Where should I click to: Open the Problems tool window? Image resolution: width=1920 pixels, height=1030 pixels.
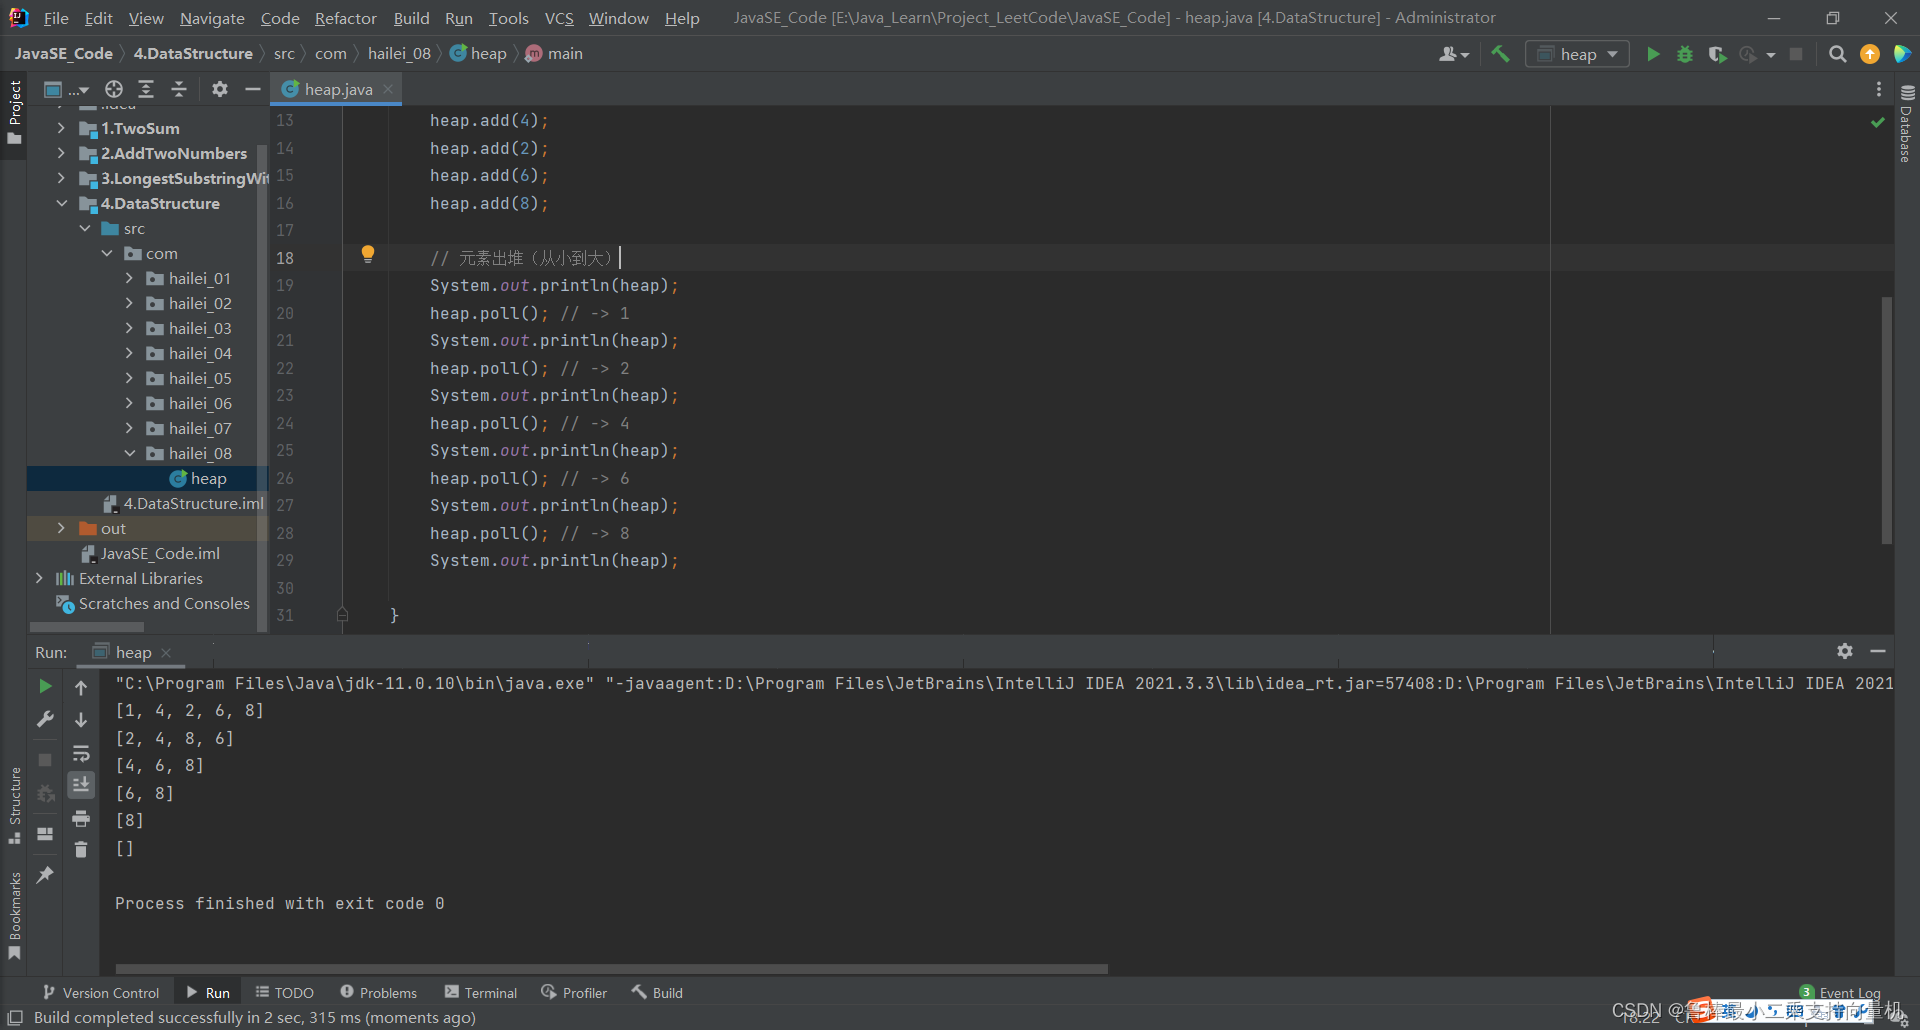pos(378,992)
